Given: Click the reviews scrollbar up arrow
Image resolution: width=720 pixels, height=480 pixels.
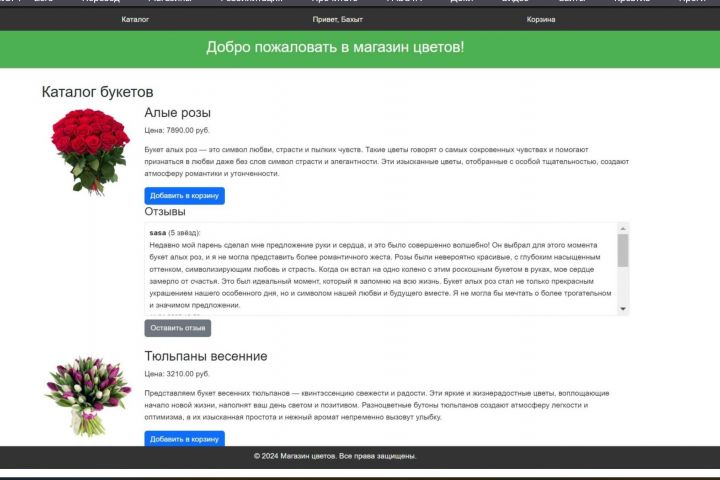Looking at the screenshot, I should tap(623, 228).
